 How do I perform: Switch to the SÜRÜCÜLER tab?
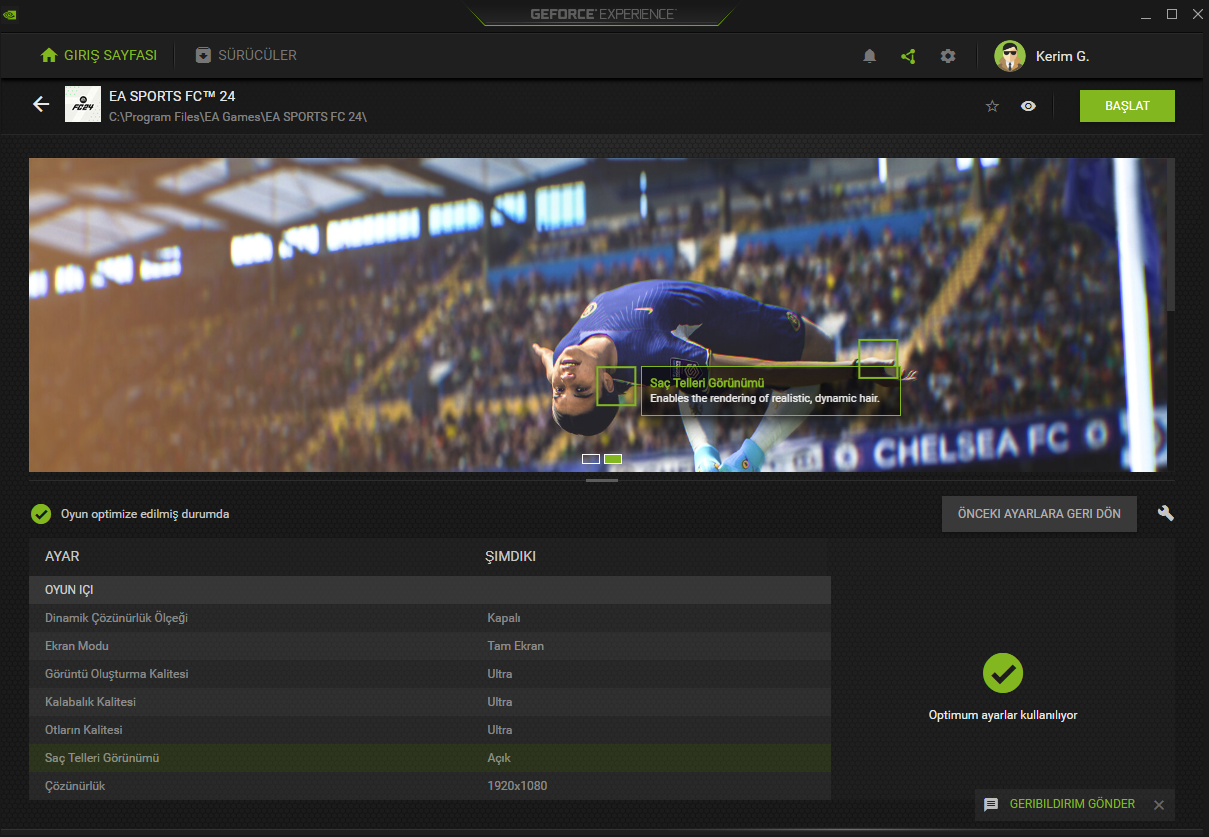246,55
